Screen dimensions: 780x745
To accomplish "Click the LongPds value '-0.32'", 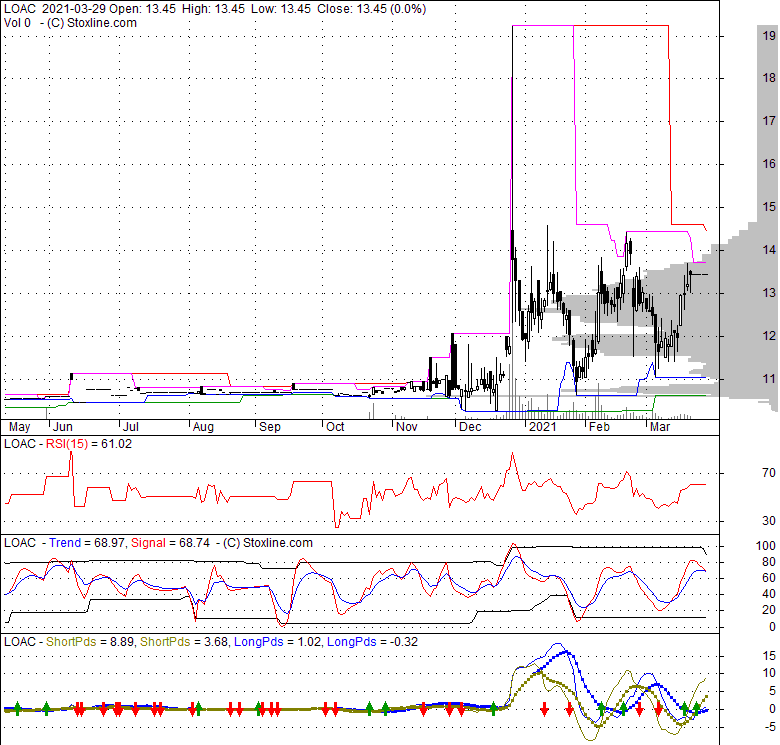I will [x=403, y=642].
